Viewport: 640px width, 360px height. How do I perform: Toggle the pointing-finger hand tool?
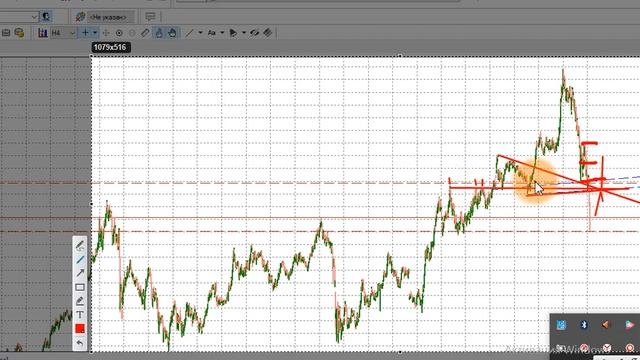(159, 33)
